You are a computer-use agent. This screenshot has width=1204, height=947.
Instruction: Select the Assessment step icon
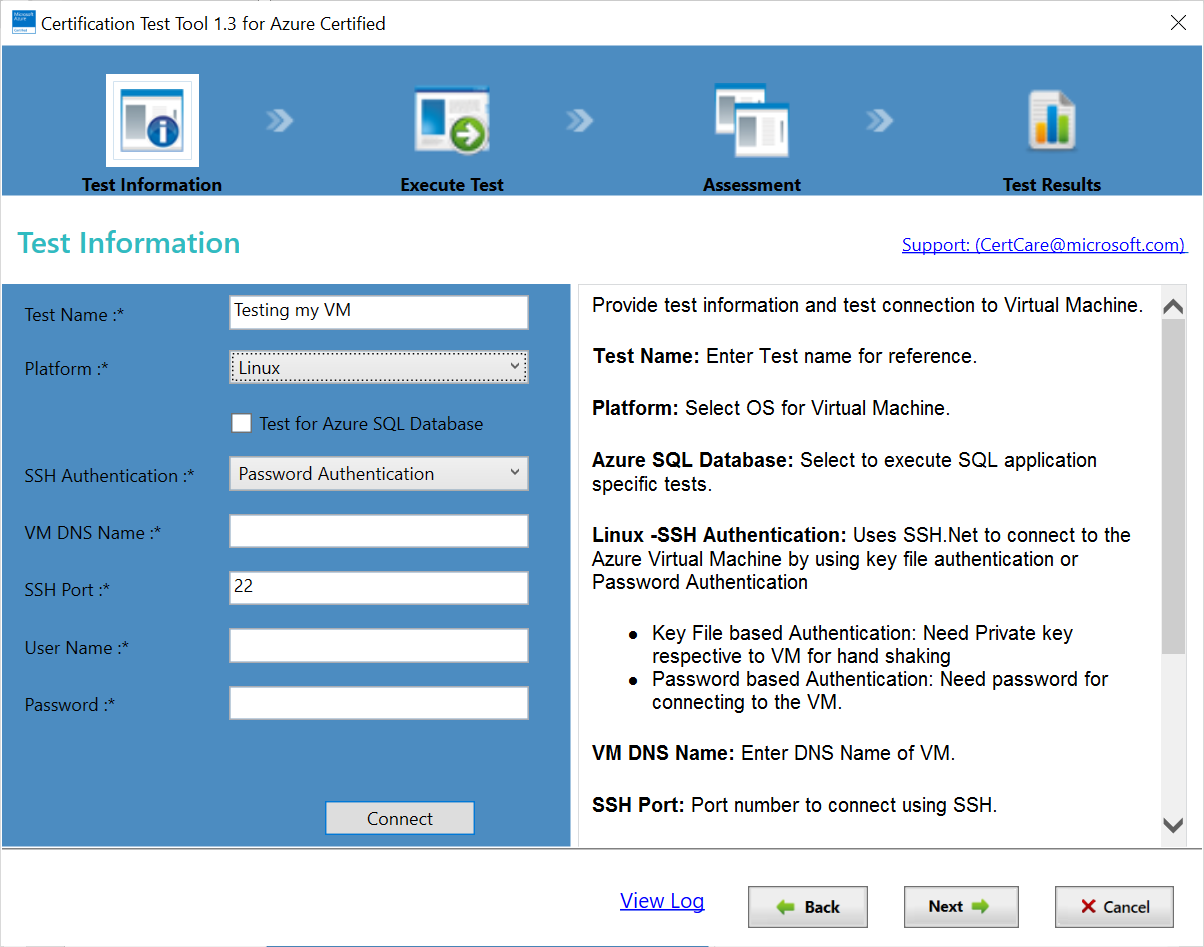pos(752,120)
